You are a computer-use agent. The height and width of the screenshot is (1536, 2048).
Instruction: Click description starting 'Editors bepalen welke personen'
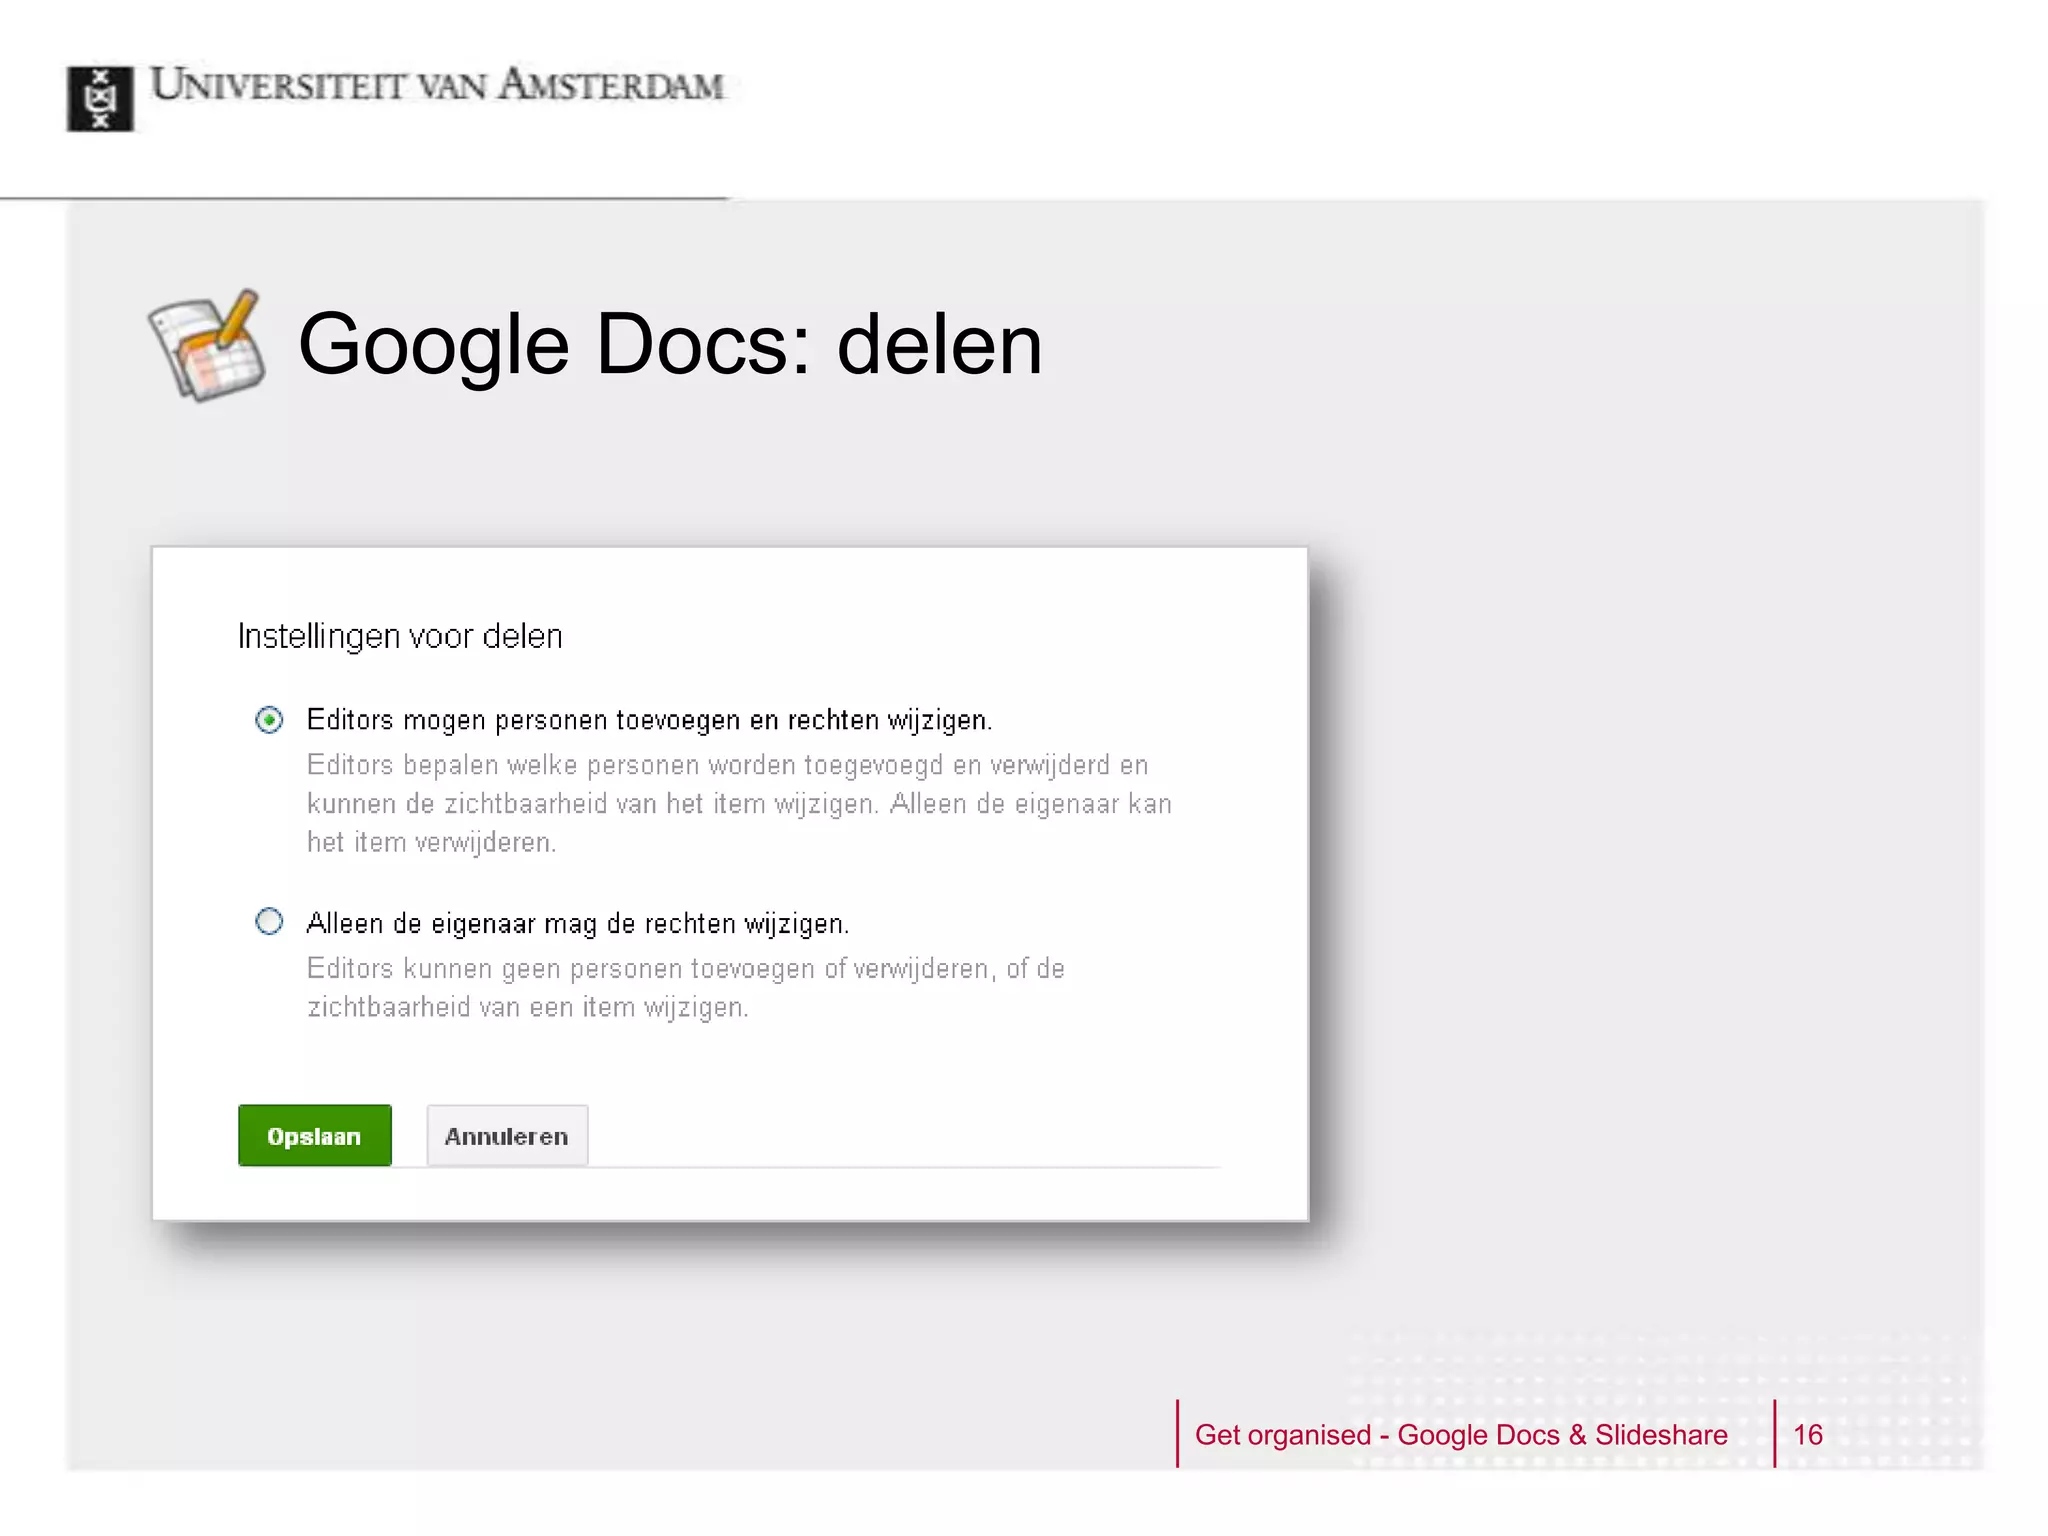tap(739, 803)
